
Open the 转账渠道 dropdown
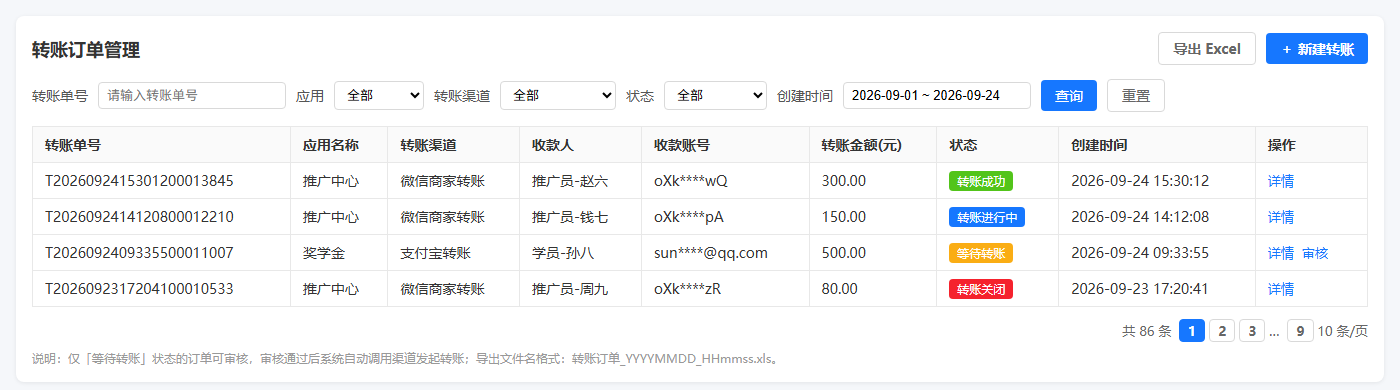pyautogui.click(x=558, y=96)
